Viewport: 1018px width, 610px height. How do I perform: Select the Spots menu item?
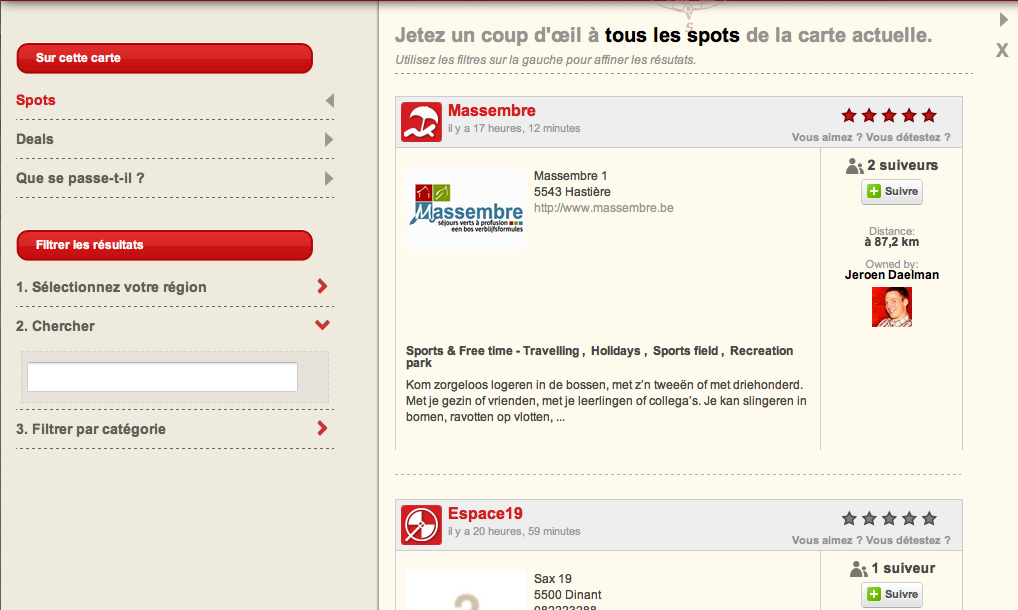click(36, 100)
